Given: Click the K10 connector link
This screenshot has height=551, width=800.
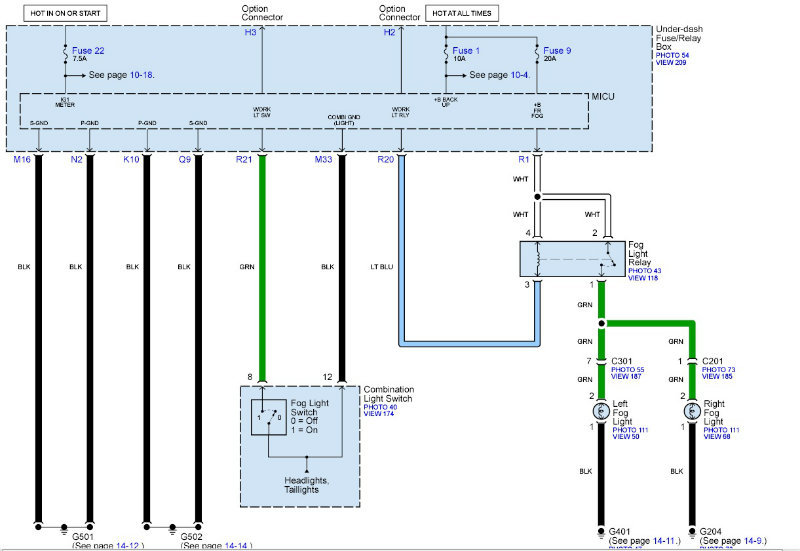Looking at the screenshot, I should (x=131, y=159).
